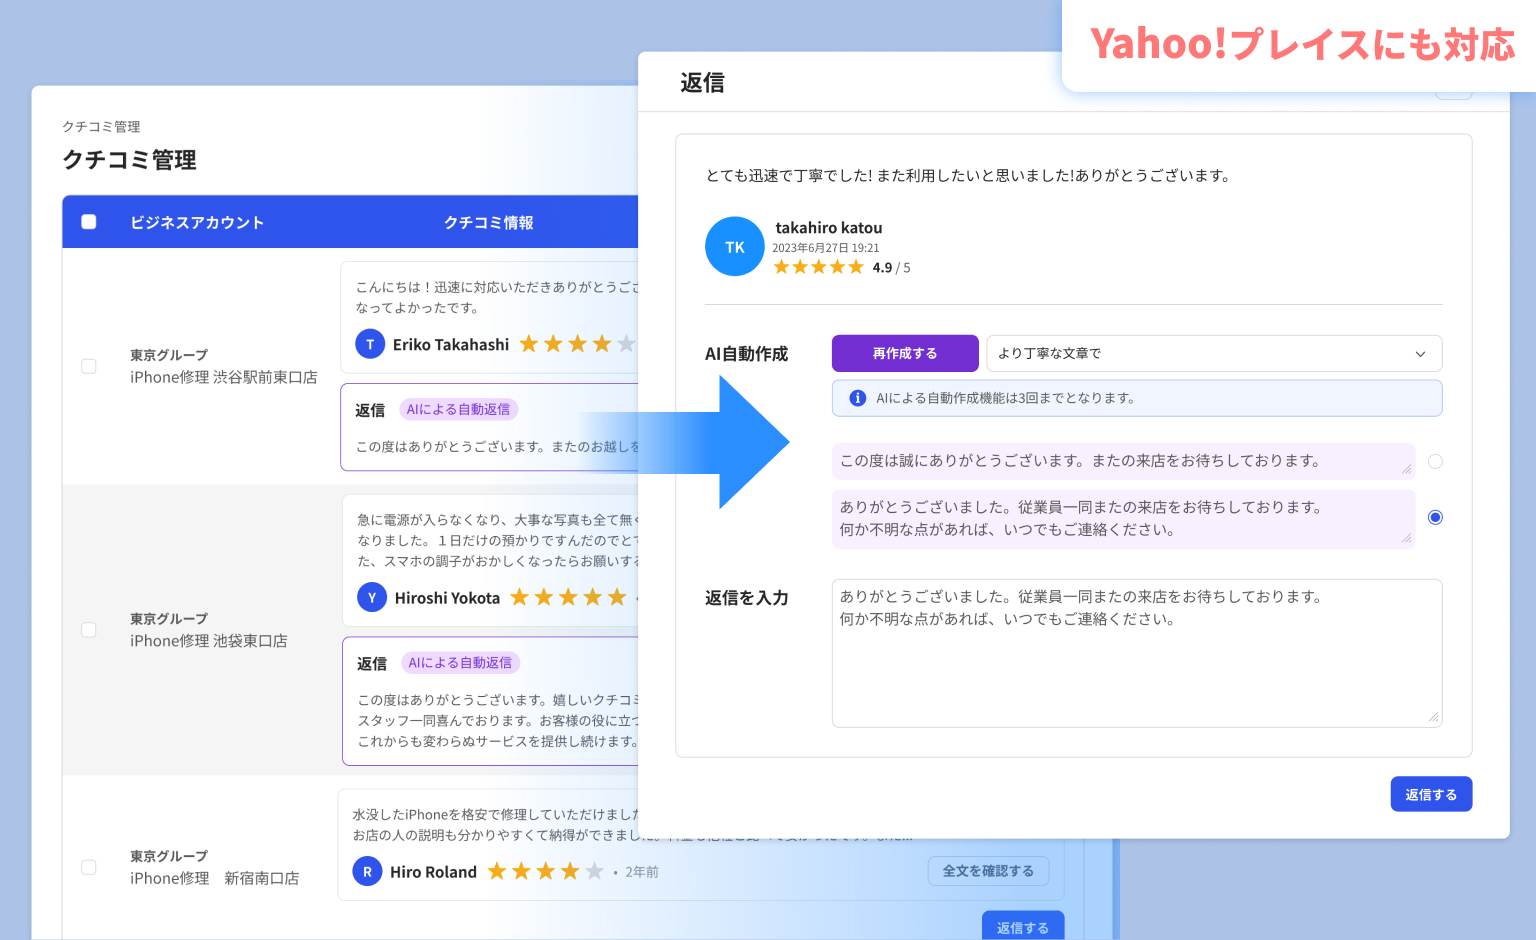Image resolution: width=1536 pixels, height=940 pixels.
Task: Open the より丁寧な文章で dropdown
Action: (x=1214, y=353)
